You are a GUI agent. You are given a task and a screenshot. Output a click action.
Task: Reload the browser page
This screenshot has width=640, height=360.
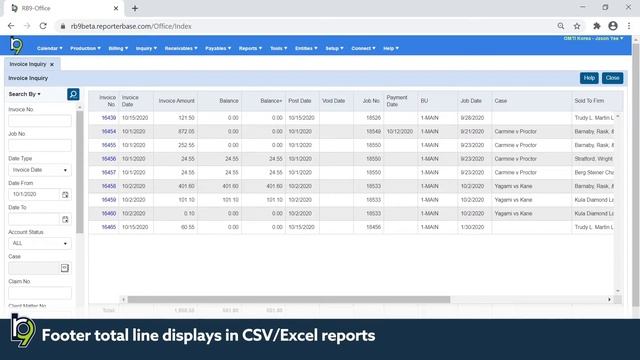[43, 26]
